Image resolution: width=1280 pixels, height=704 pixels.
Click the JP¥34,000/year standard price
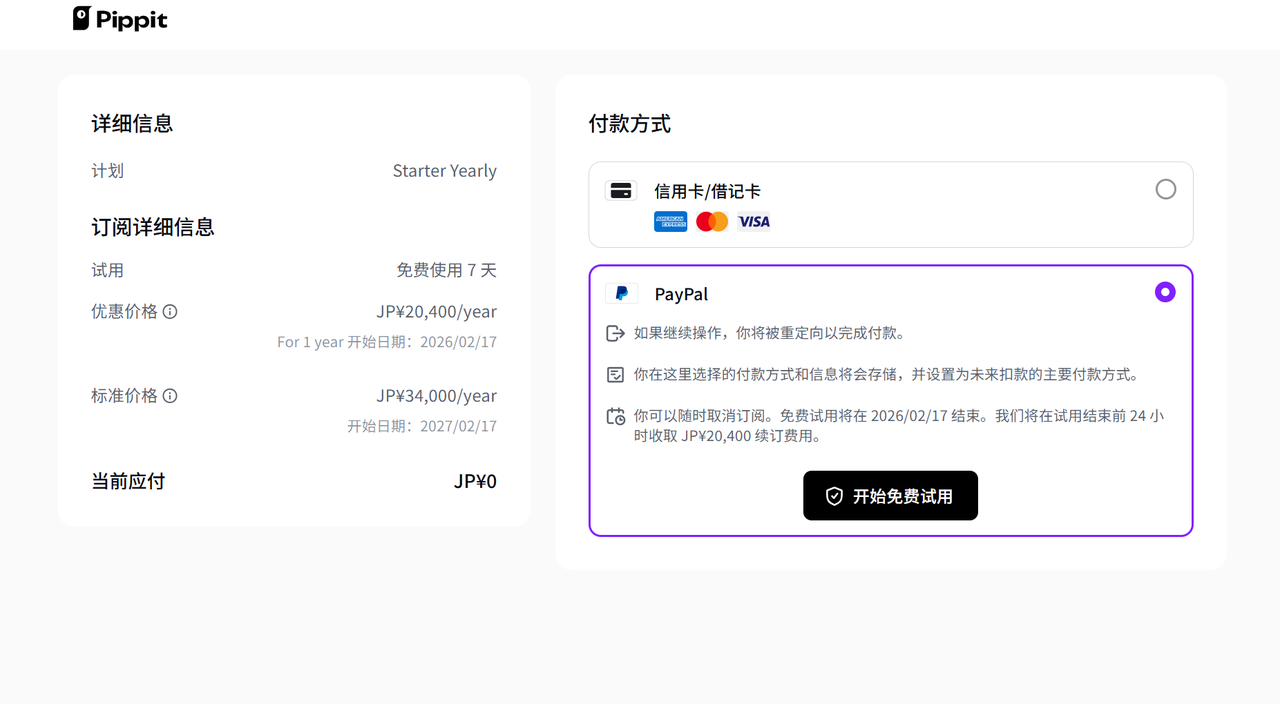click(436, 396)
